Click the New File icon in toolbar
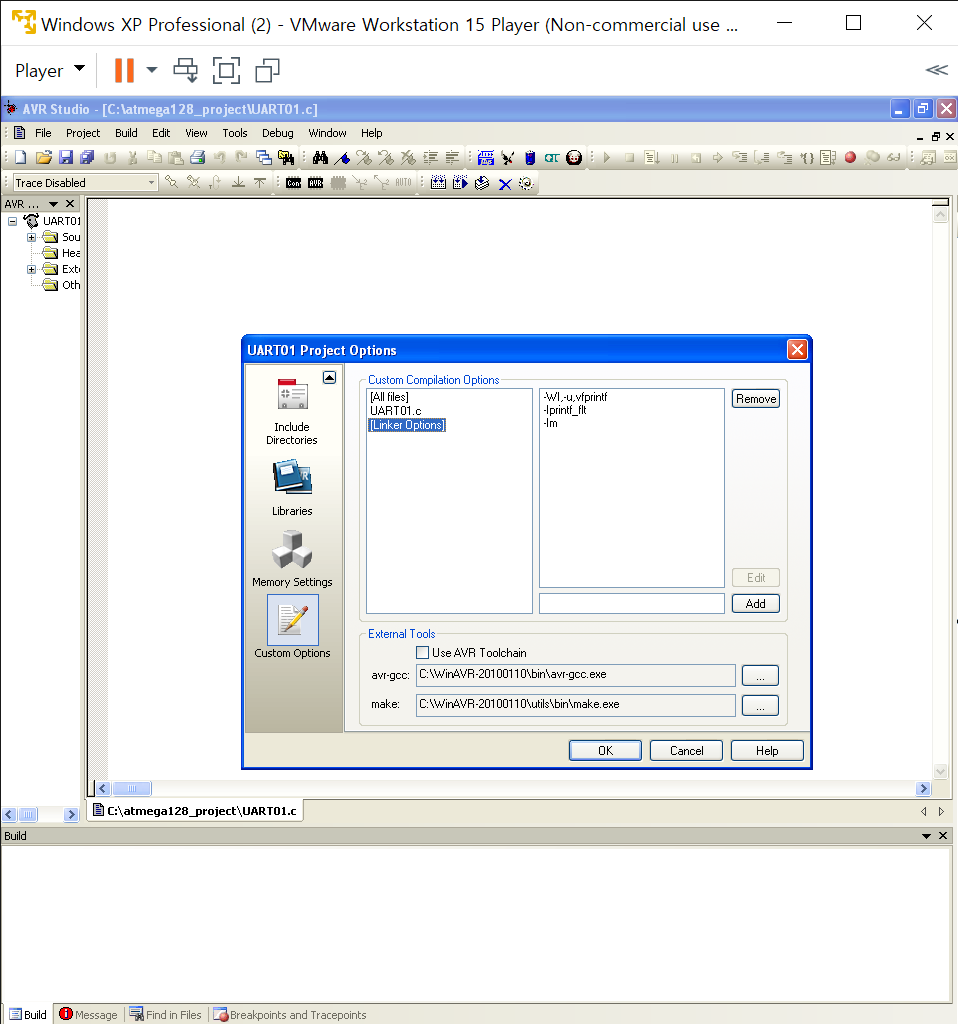Screen dimensions: 958x1024 (x=21, y=157)
